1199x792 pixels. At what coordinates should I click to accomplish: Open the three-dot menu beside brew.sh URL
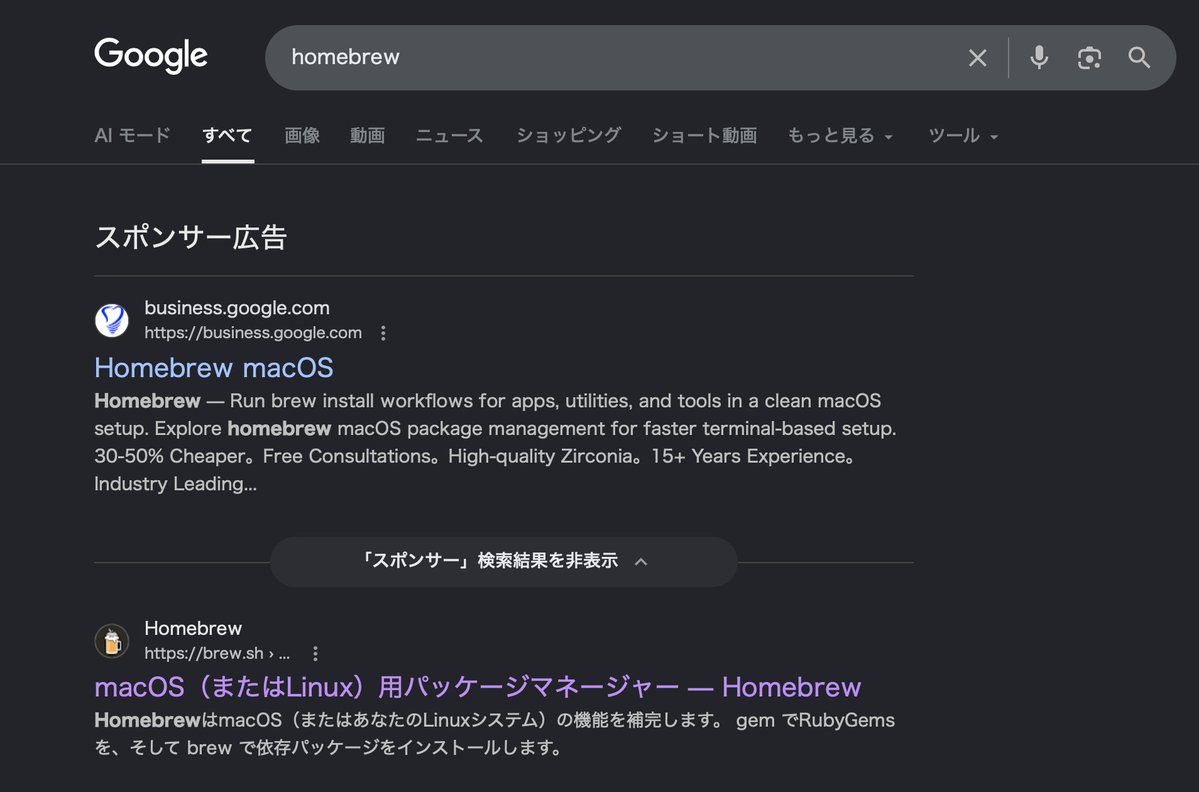click(315, 653)
